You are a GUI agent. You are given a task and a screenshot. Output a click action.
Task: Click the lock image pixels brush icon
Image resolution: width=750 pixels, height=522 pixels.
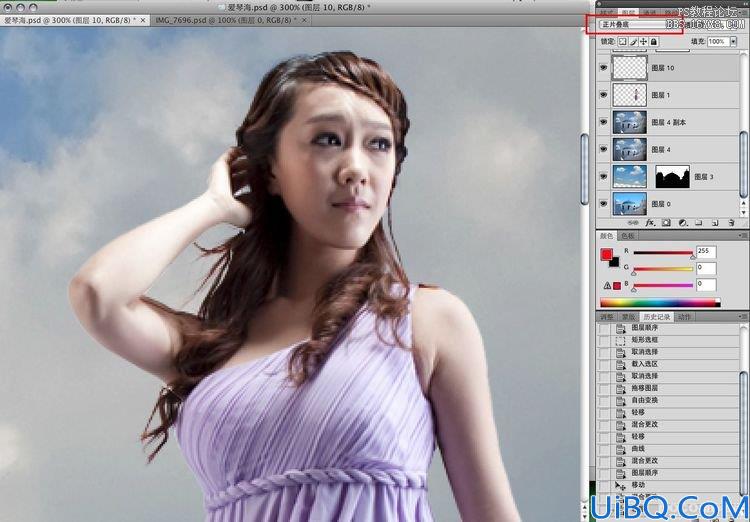633,42
